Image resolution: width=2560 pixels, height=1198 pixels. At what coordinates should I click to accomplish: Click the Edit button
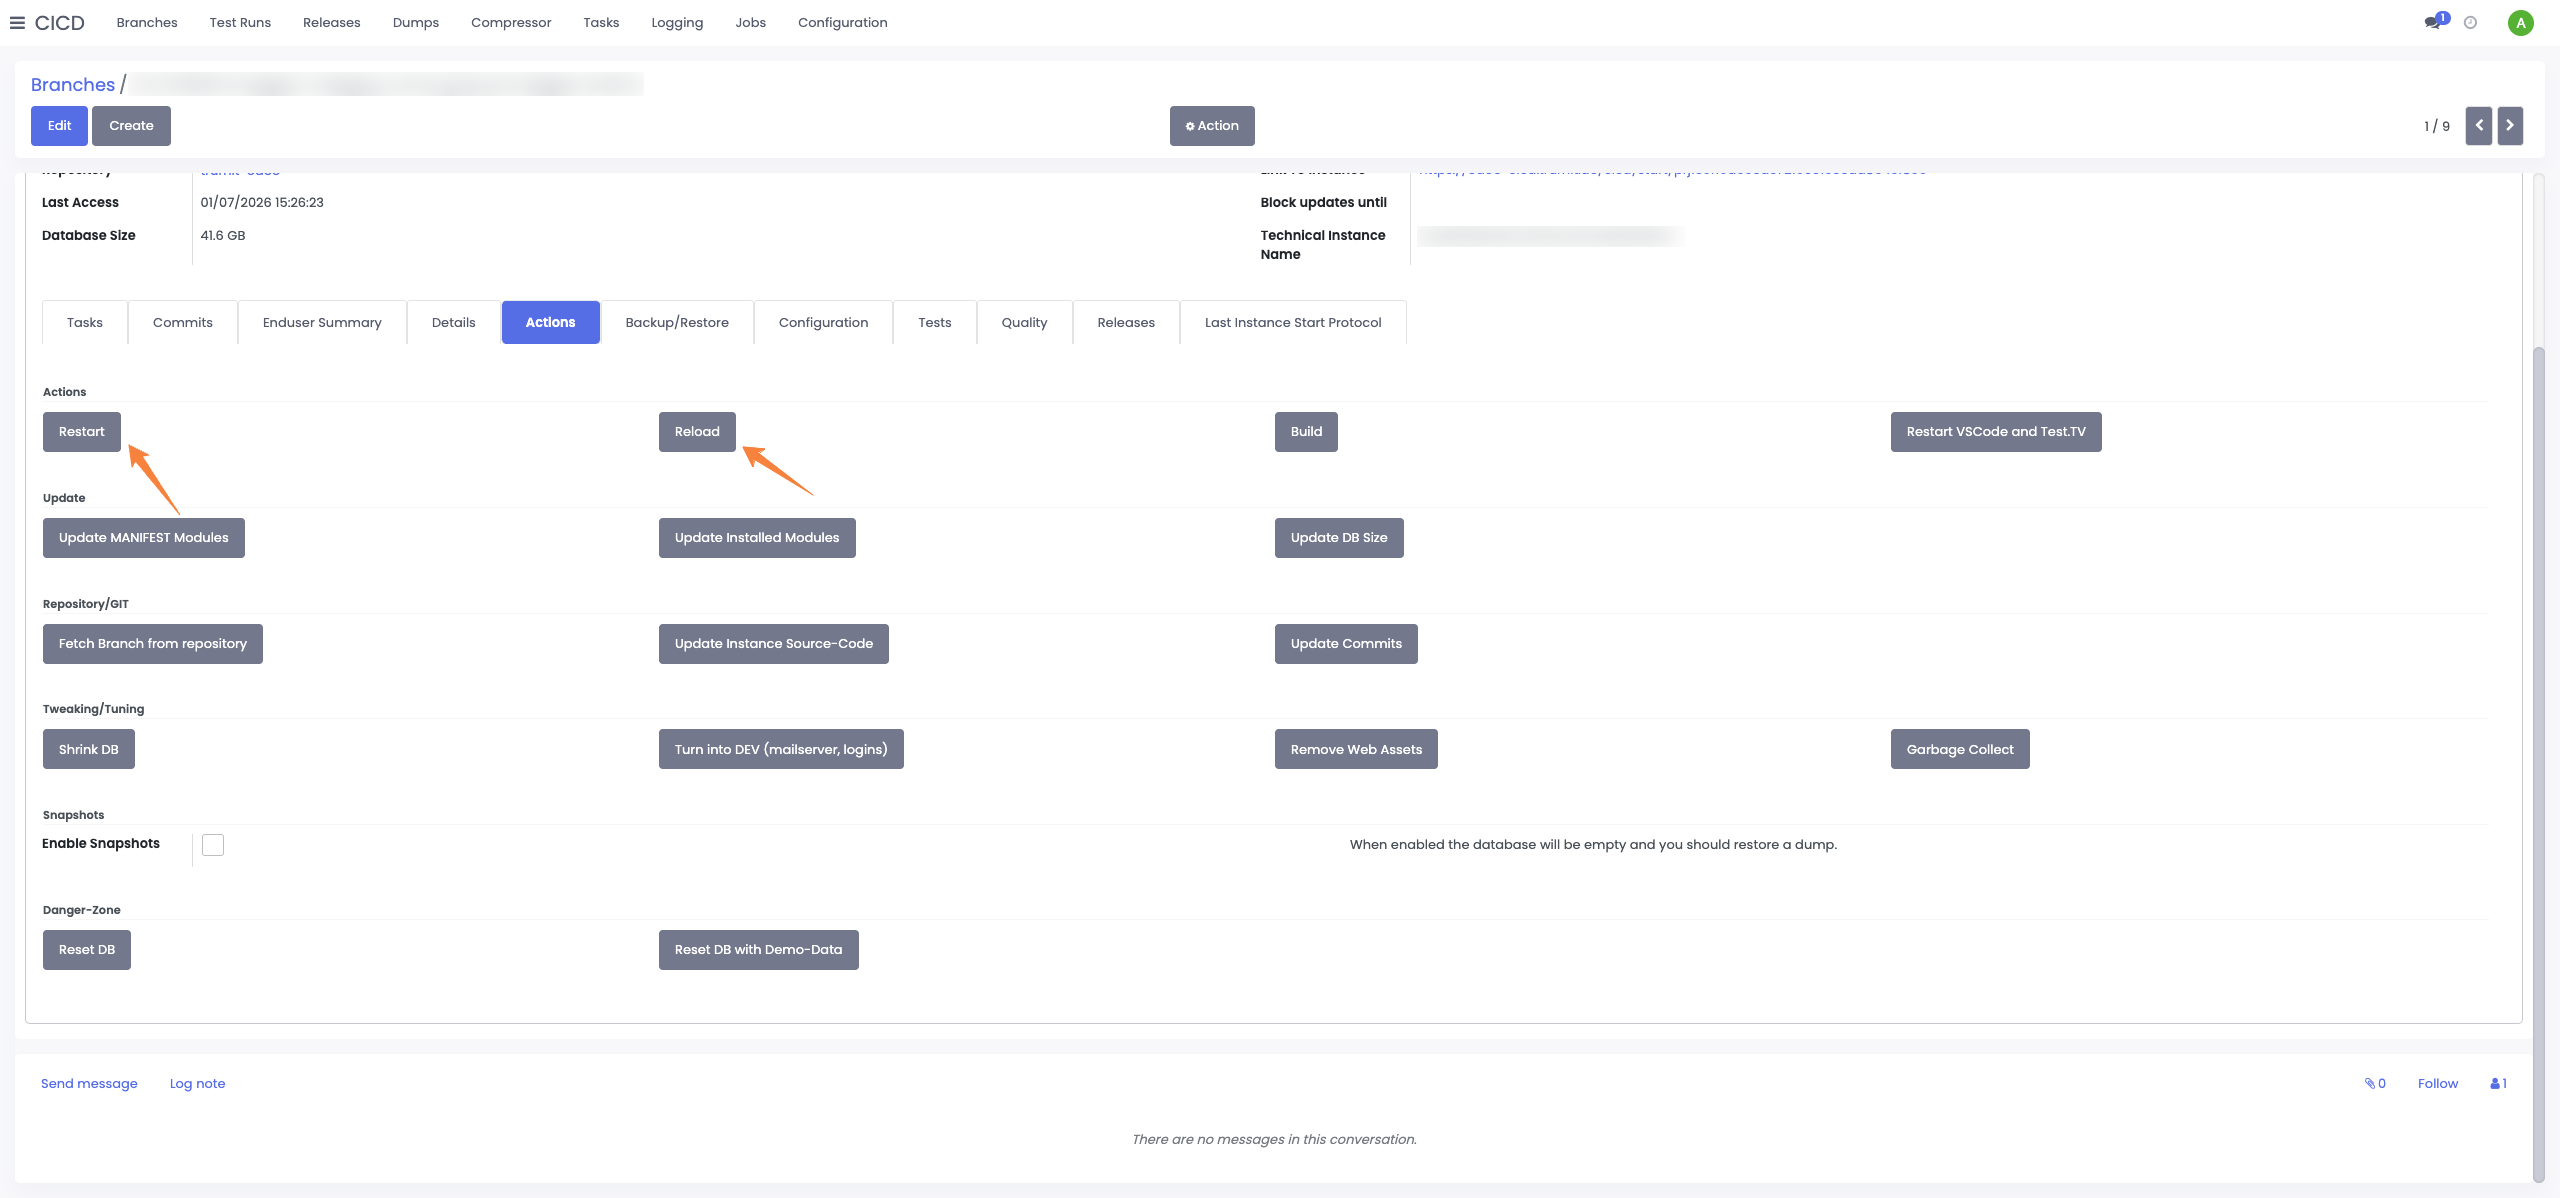point(59,126)
